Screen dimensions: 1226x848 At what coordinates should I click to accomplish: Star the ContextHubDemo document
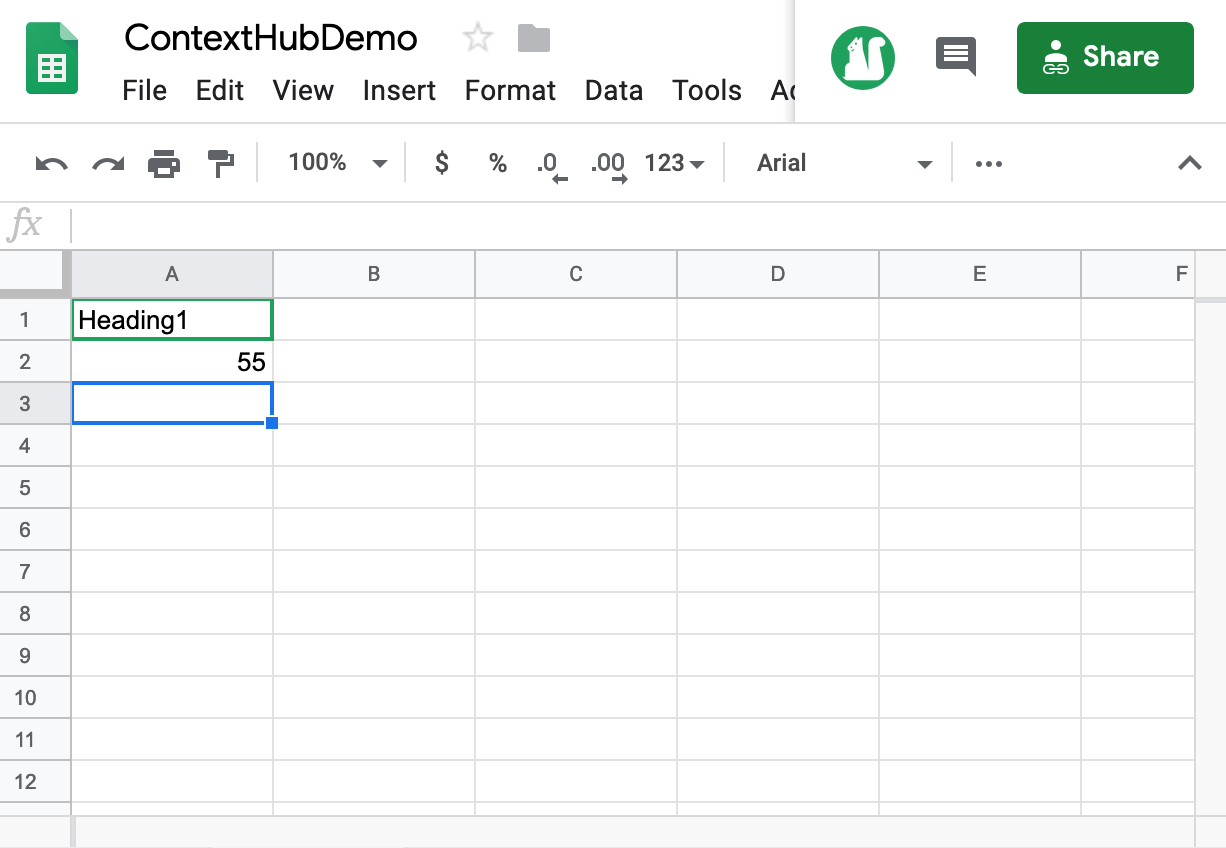478,39
